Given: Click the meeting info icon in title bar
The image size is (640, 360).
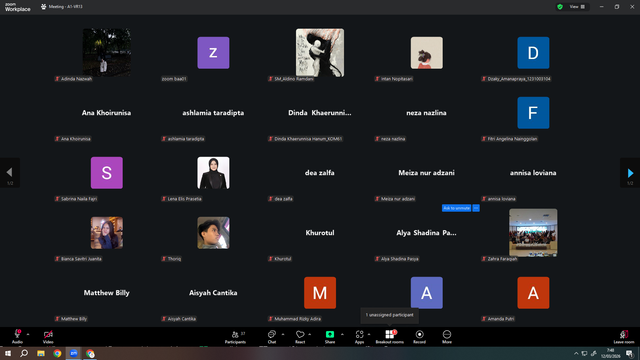Looking at the screenshot, I should click(44, 7).
